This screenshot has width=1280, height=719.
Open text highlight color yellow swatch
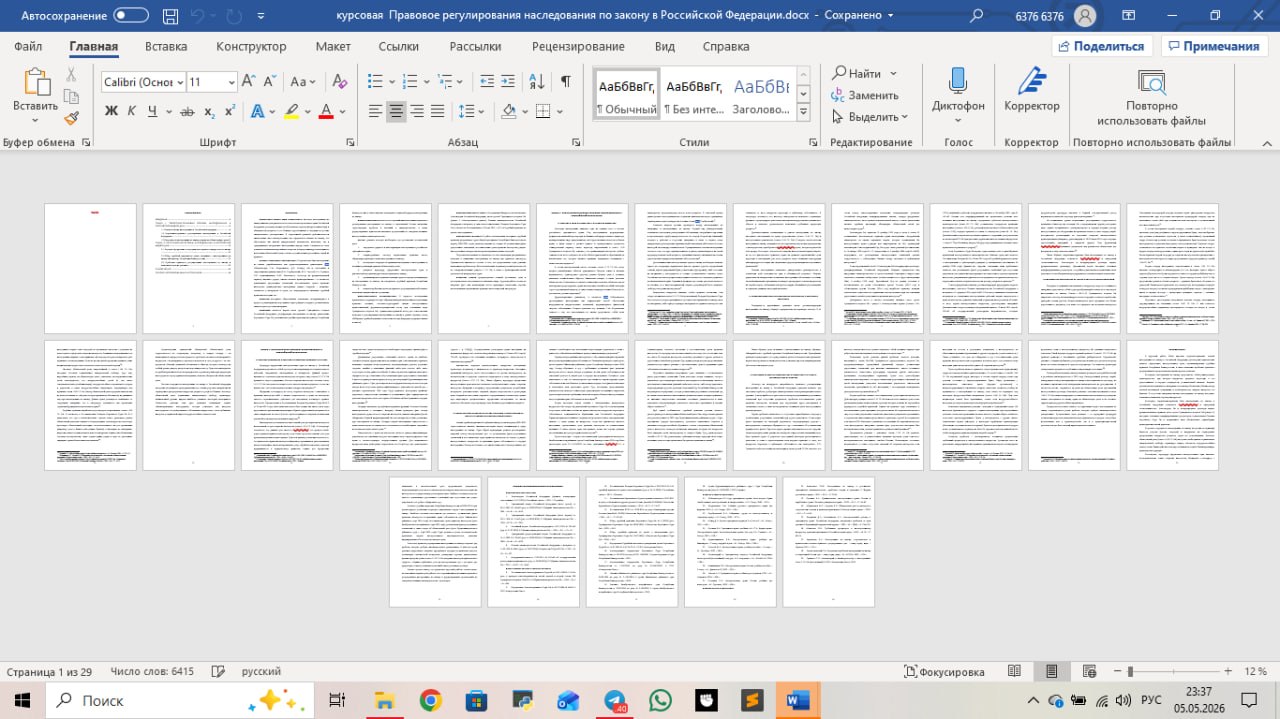291,112
